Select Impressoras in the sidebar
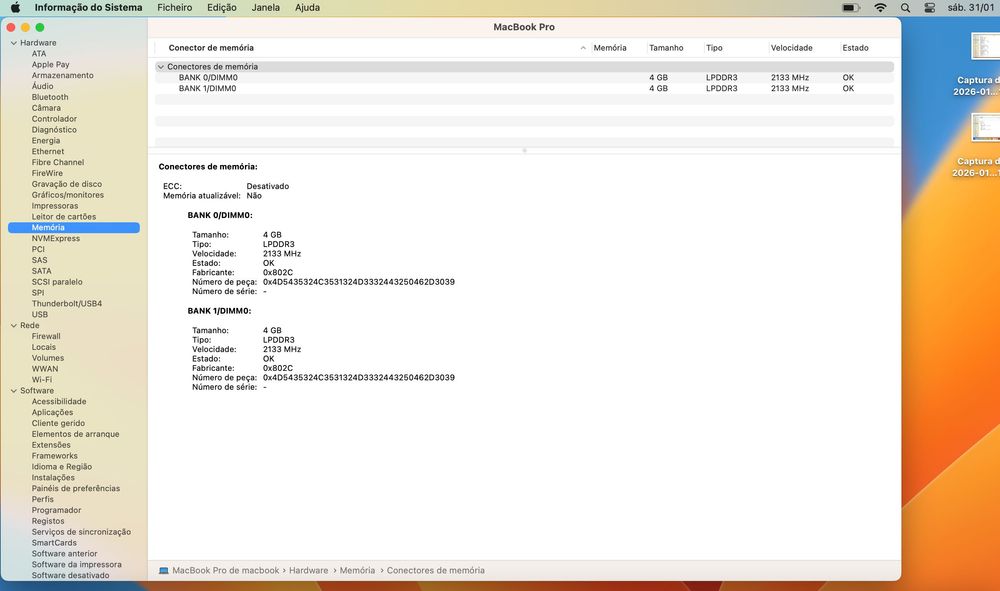Viewport: 1000px width, 591px height. click(x=55, y=206)
